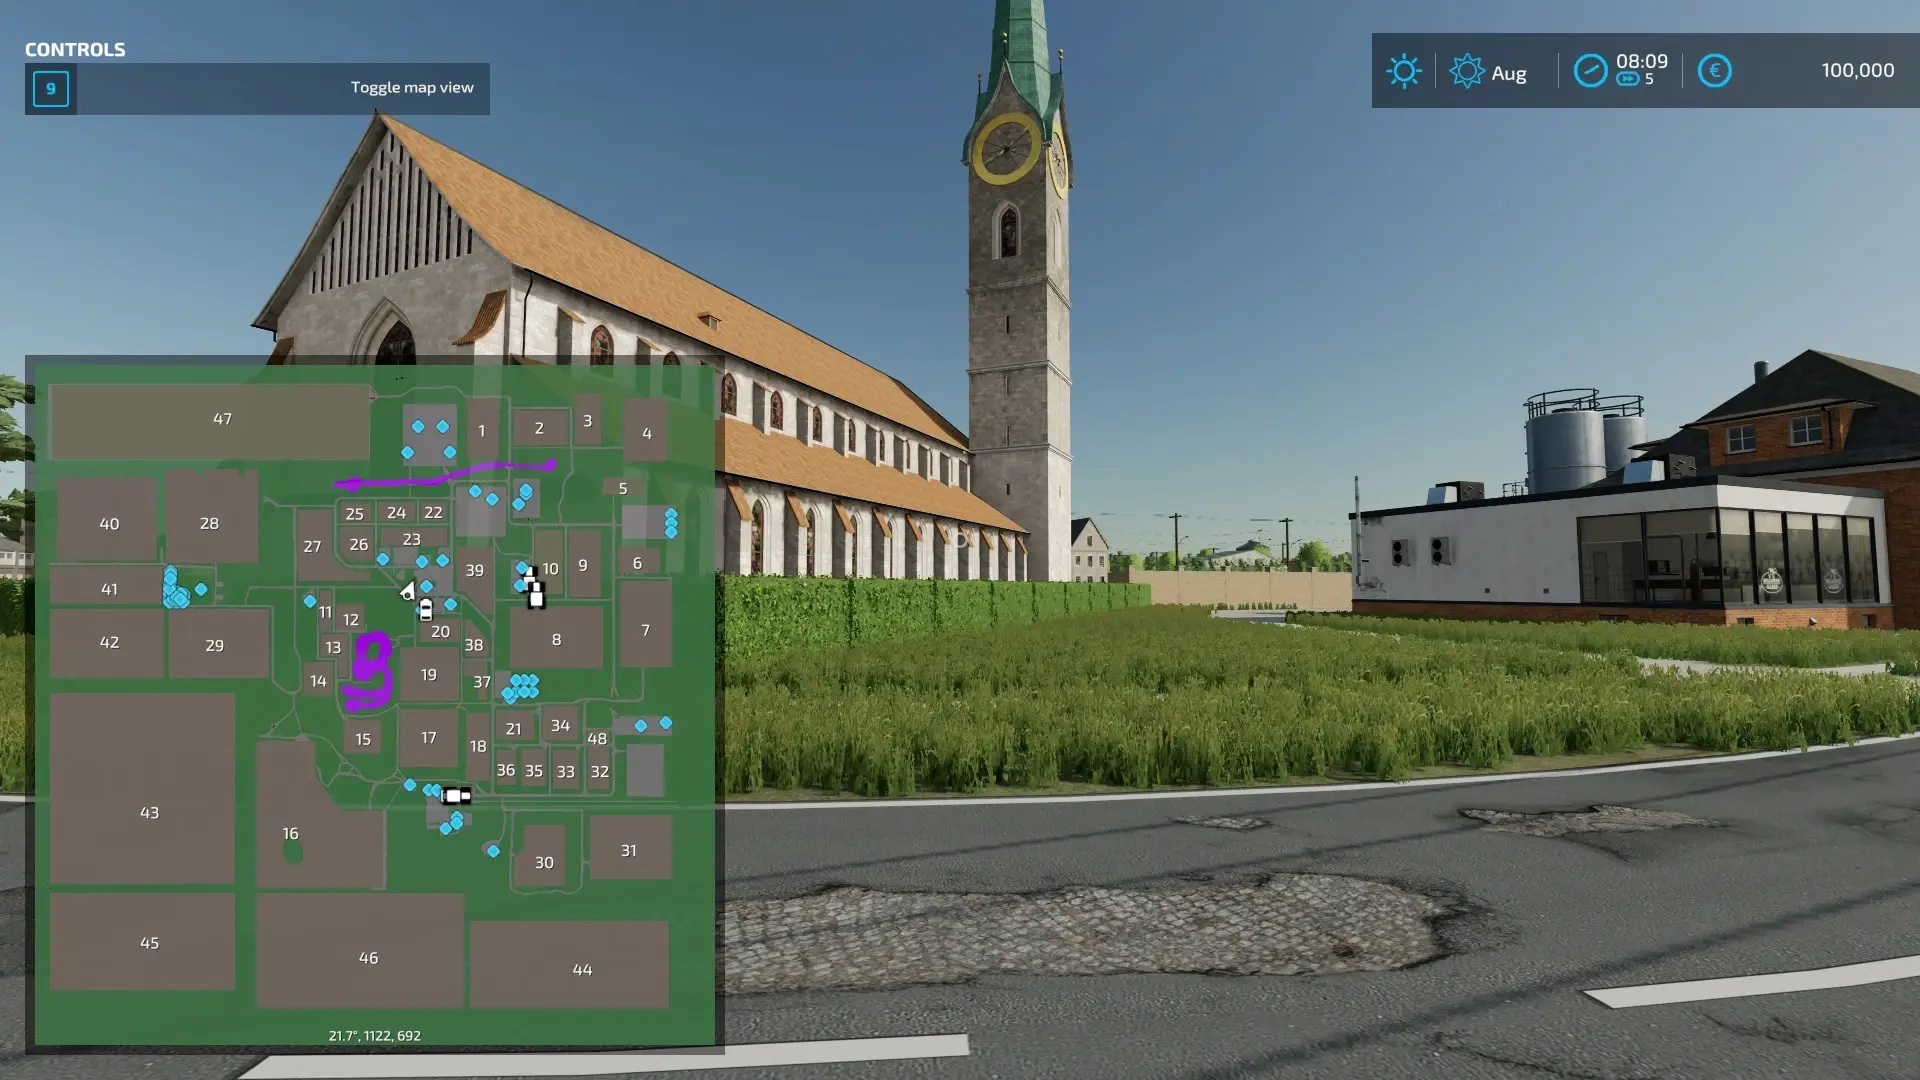Click the blue marker left of field 30
The height and width of the screenshot is (1080, 1920).
493,851
